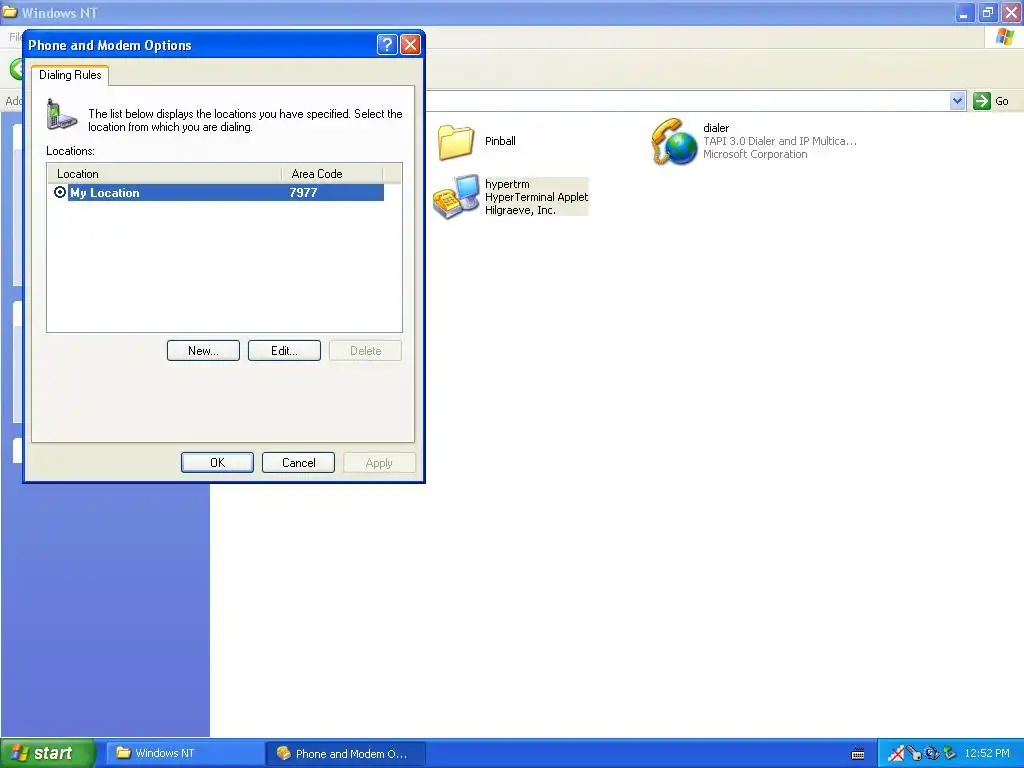Click the phone and modem icon in the dialog
The width and height of the screenshot is (1024, 768).
(x=61, y=114)
